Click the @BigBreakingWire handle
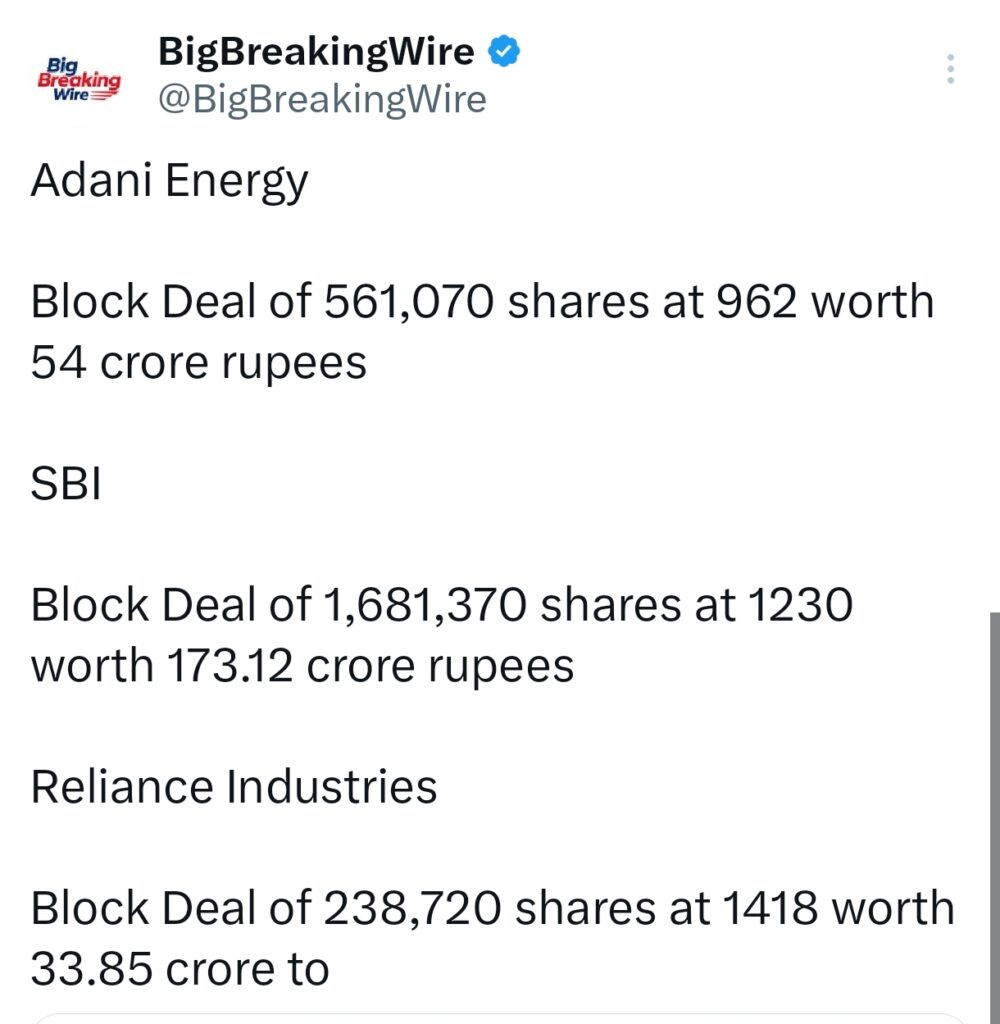The width and height of the screenshot is (1000, 1024). pyautogui.click(x=320, y=98)
